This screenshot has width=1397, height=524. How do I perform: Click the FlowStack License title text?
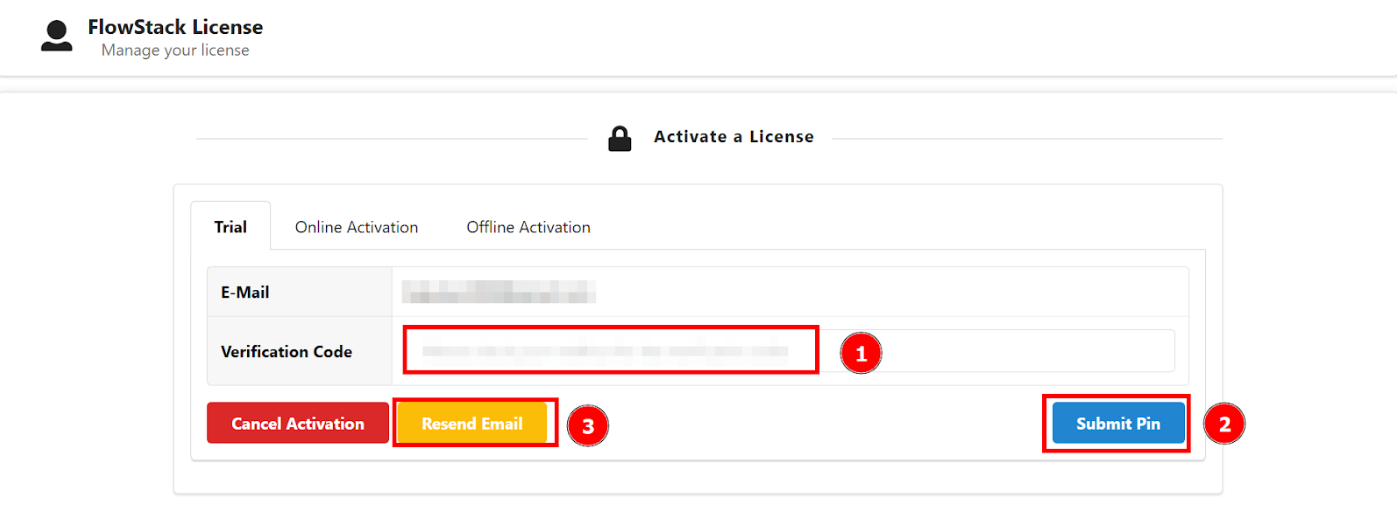coord(176,27)
